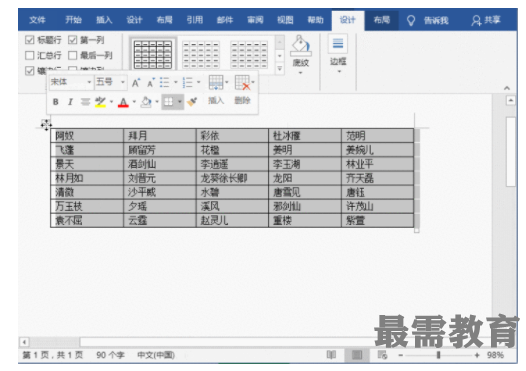Click the 边框 border styles icon
The width and height of the screenshot is (526, 371).
(x=338, y=44)
